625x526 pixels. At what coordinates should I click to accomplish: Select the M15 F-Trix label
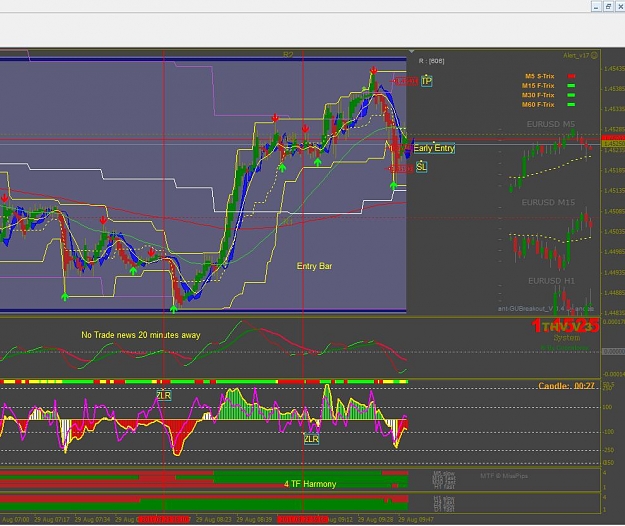(538, 86)
